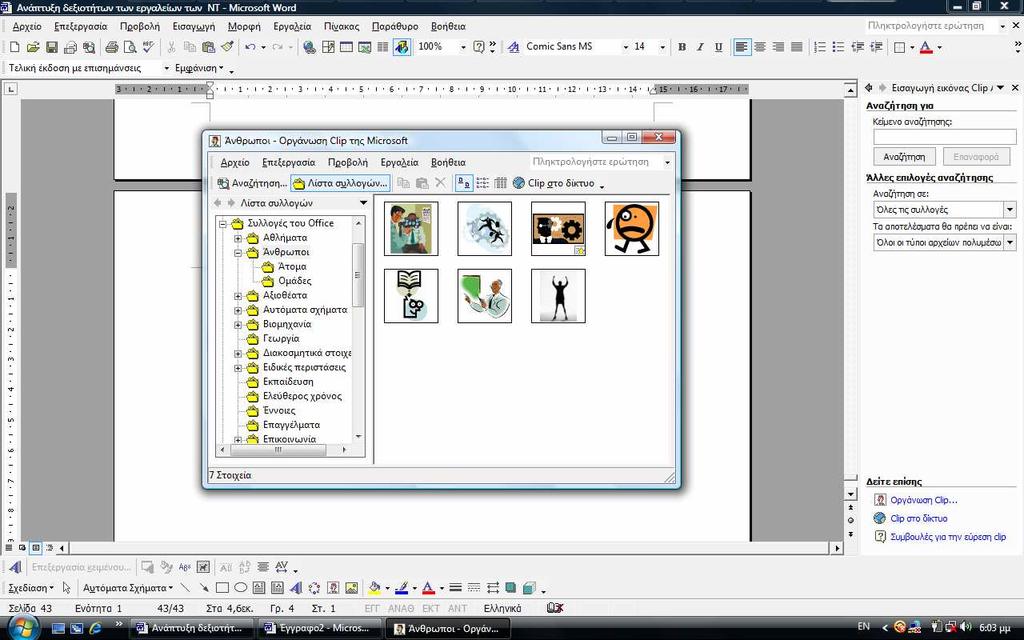Insert a table from the toolbar
Image resolution: width=1024 pixels, height=640 pixels.
[x=346, y=47]
